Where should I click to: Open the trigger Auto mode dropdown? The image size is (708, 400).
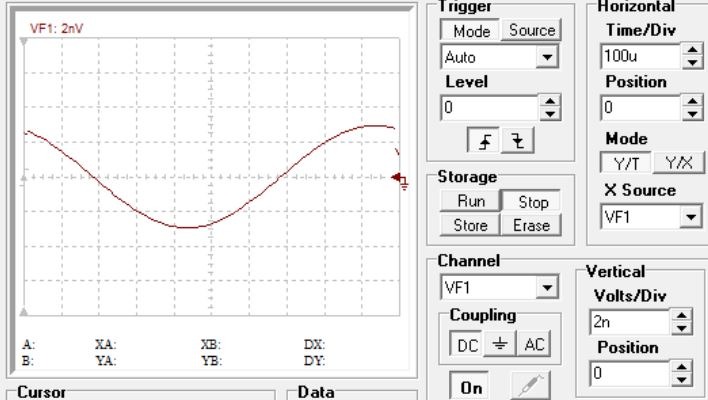point(547,57)
